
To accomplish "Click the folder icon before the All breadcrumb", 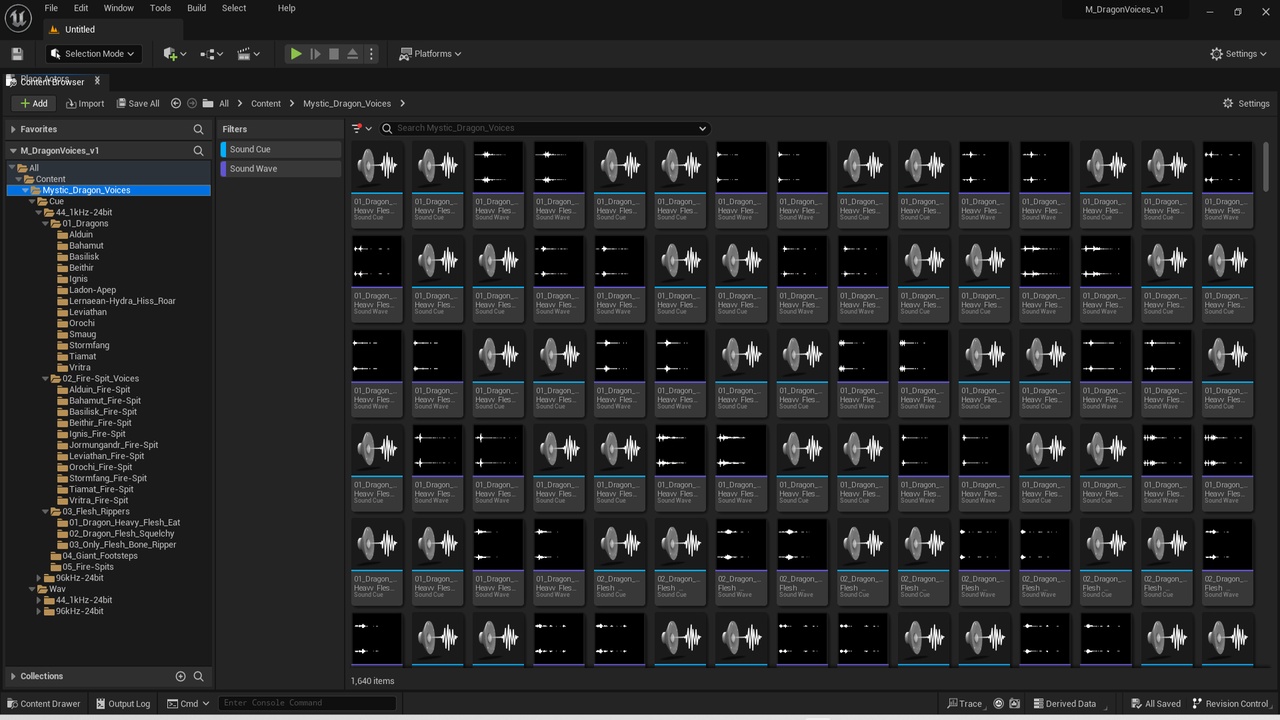I will click(208, 103).
